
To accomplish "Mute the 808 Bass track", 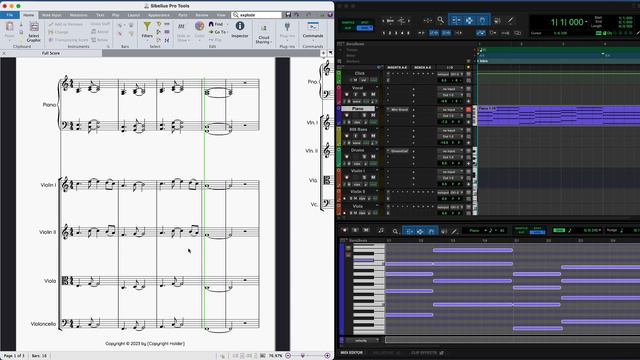I will pos(373,136).
